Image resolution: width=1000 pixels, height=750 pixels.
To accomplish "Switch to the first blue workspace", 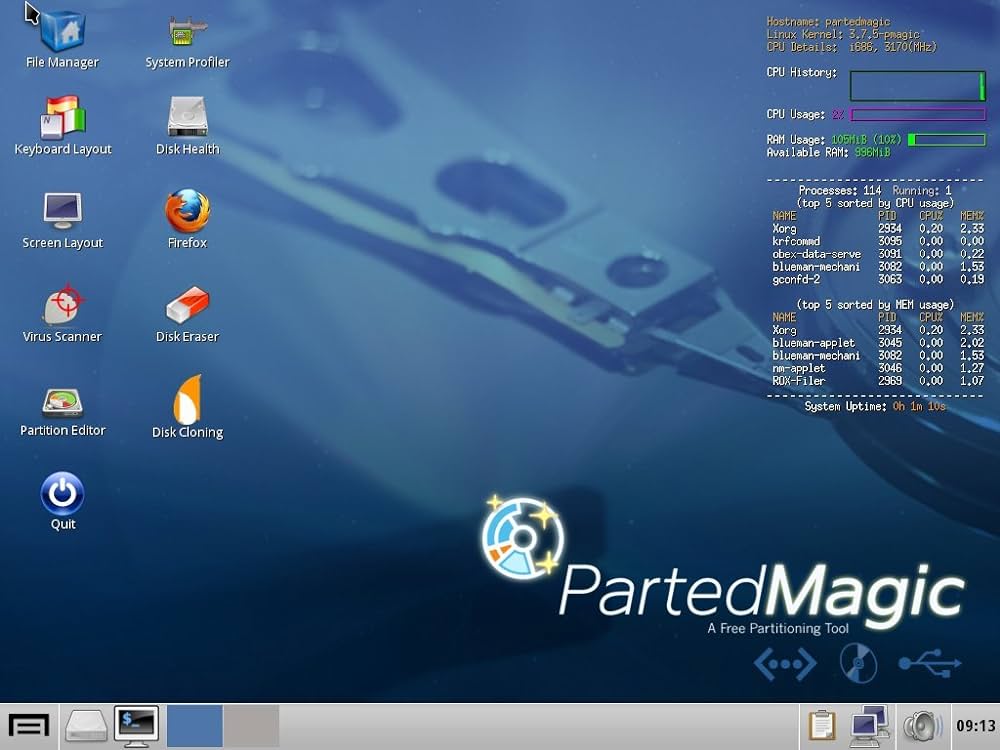I will 194,726.
